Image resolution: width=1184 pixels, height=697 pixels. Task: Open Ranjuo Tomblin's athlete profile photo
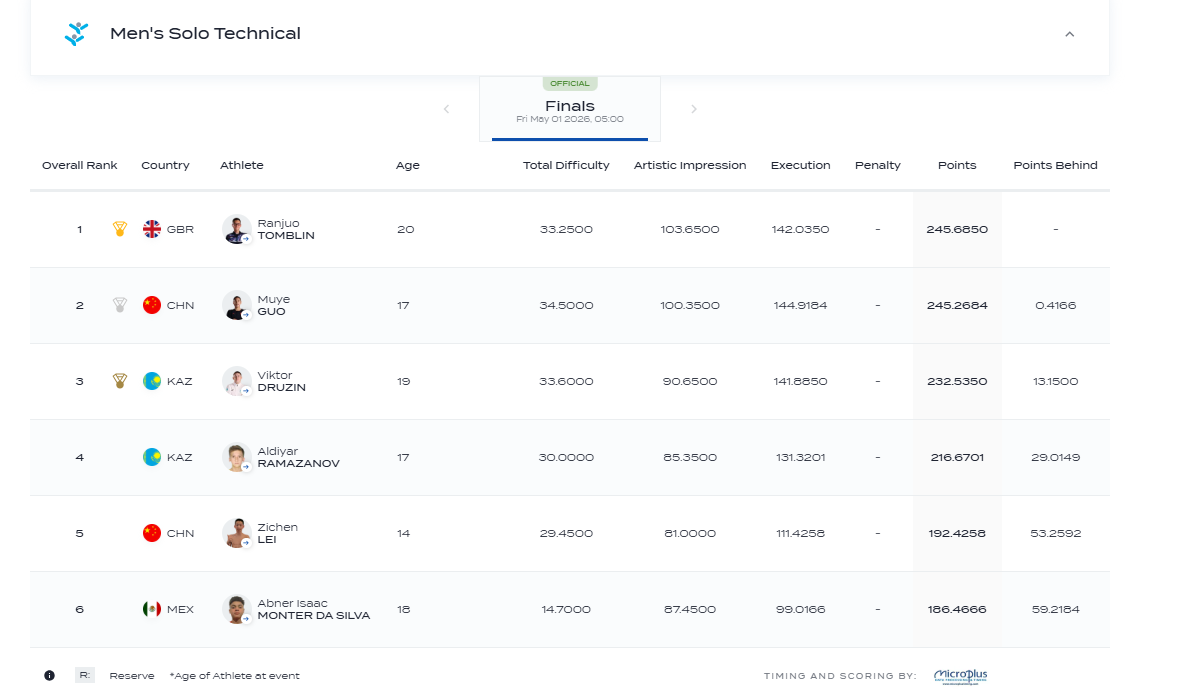coord(236,229)
